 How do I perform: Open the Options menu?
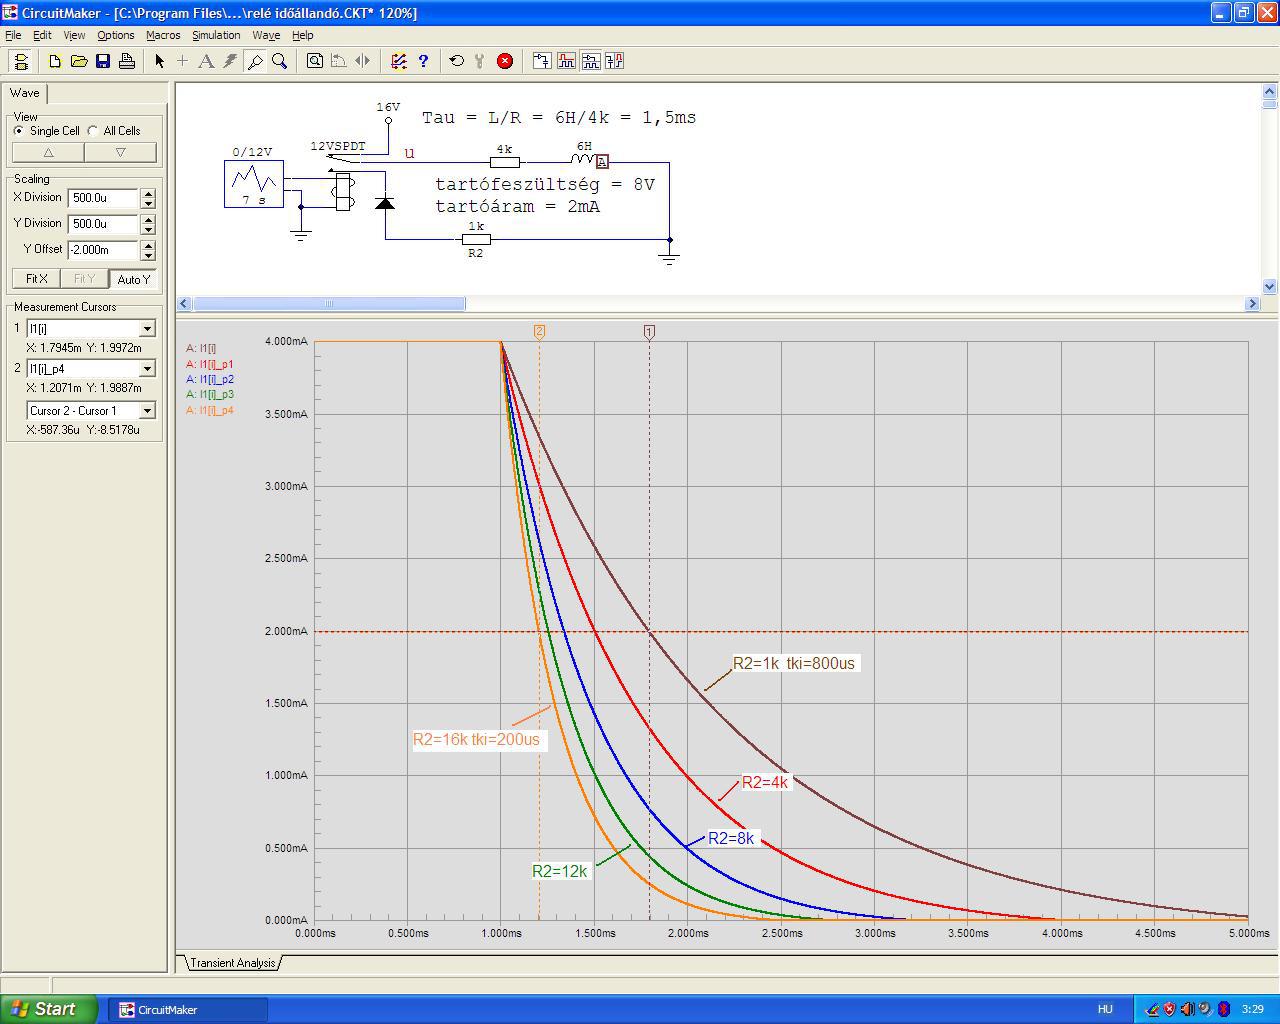pyautogui.click(x=116, y=35)
